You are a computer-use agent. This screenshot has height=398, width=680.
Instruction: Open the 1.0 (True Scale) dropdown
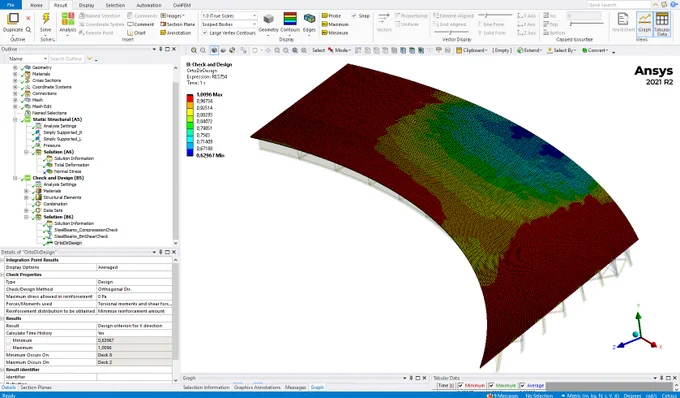coord(229,16)
